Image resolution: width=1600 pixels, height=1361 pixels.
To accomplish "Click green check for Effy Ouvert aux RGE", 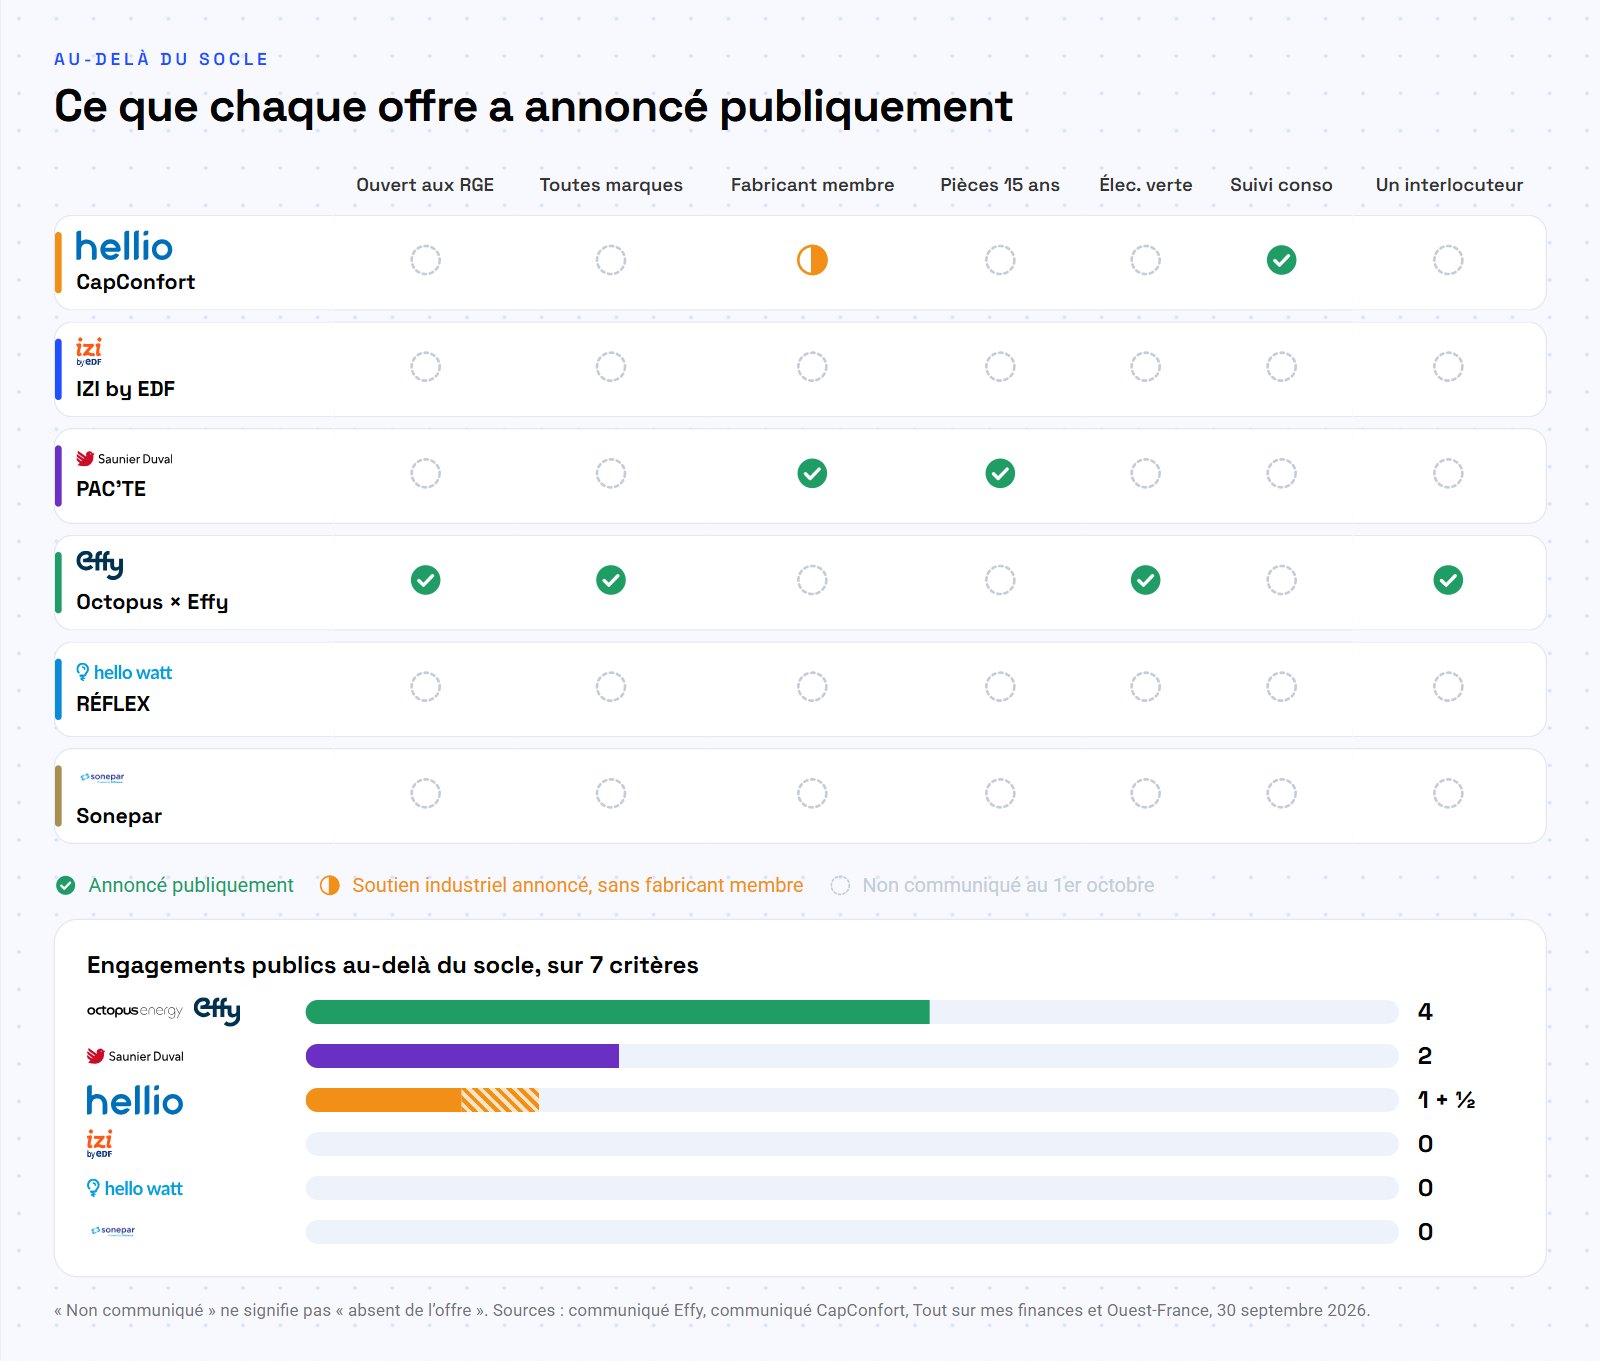I will [425, 580].
